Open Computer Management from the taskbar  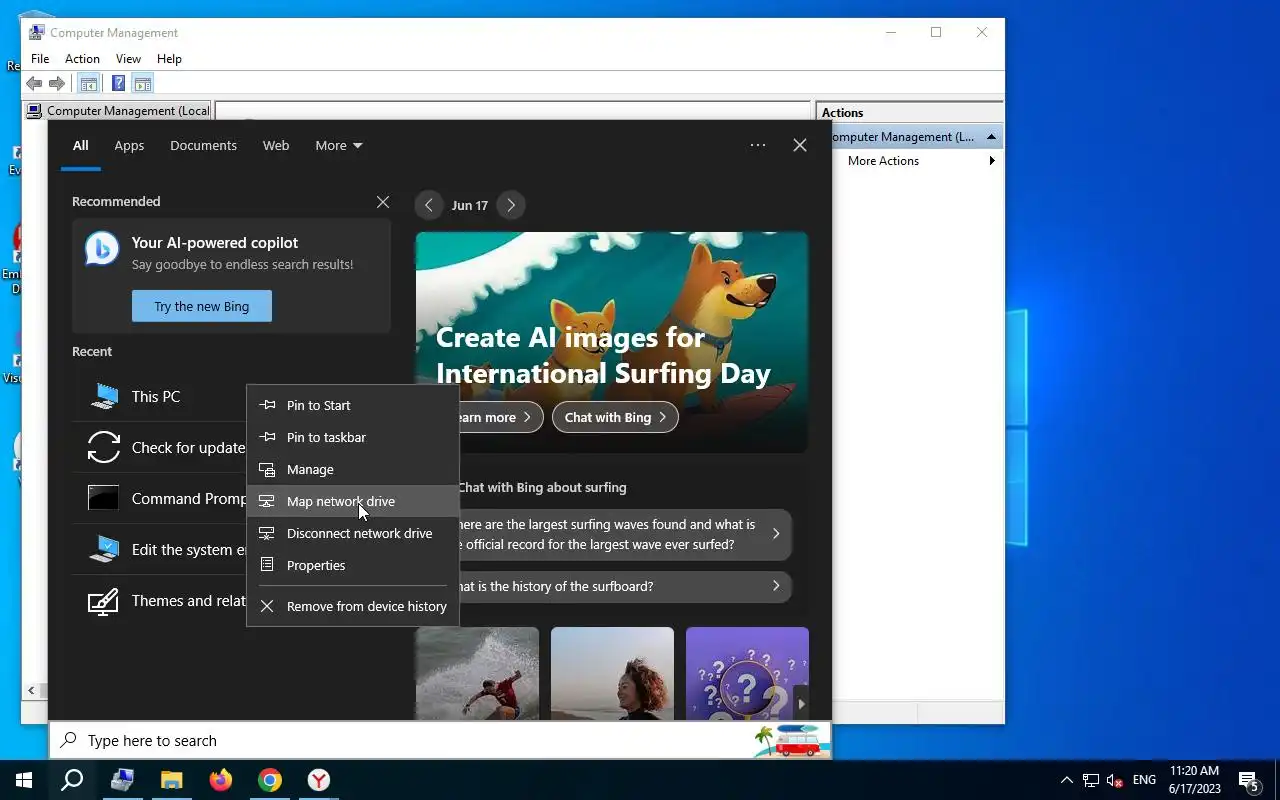(122, 780)
